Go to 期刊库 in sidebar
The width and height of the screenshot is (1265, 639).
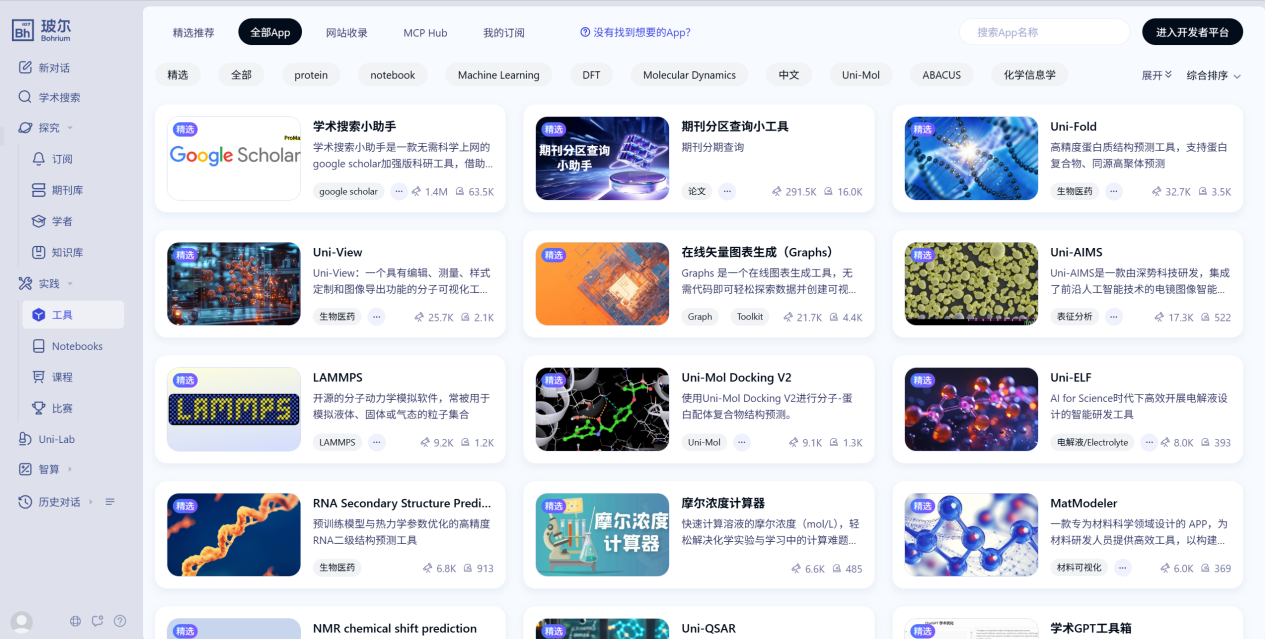pos(67,190)
